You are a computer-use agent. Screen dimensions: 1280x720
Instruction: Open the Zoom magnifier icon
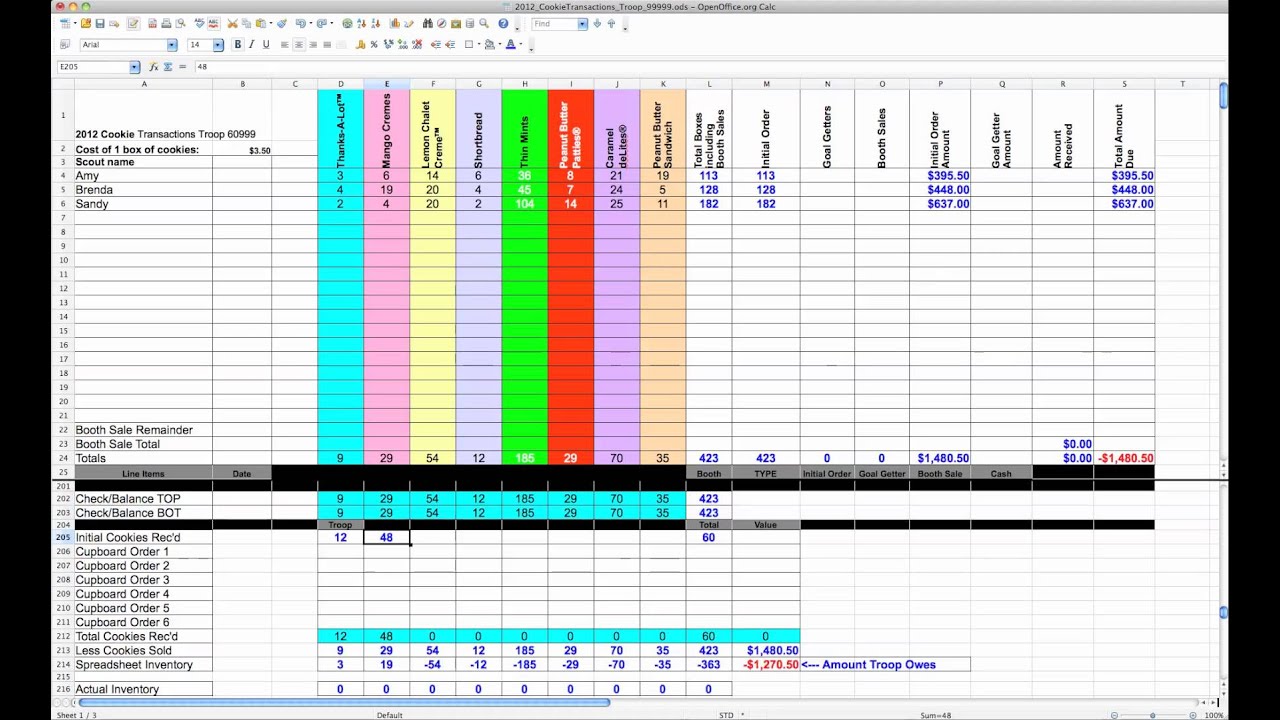[x=483, y=23]
